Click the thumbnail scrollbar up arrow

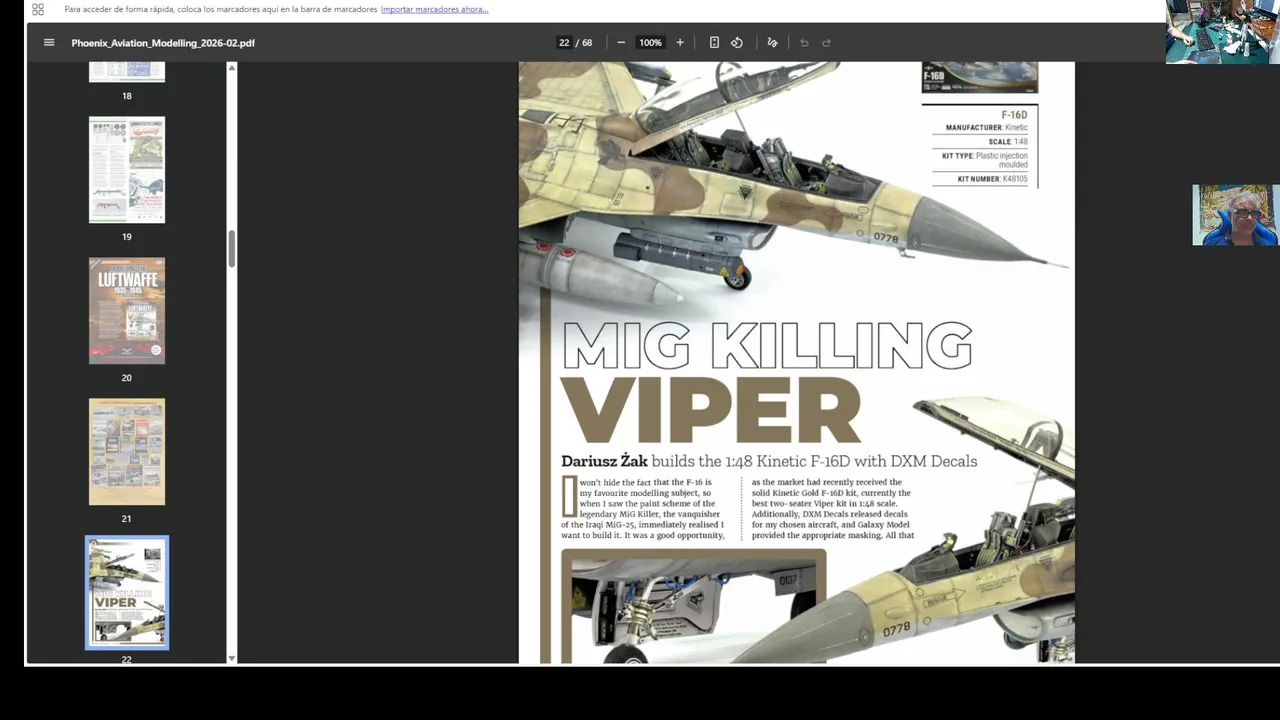(232, 67)
